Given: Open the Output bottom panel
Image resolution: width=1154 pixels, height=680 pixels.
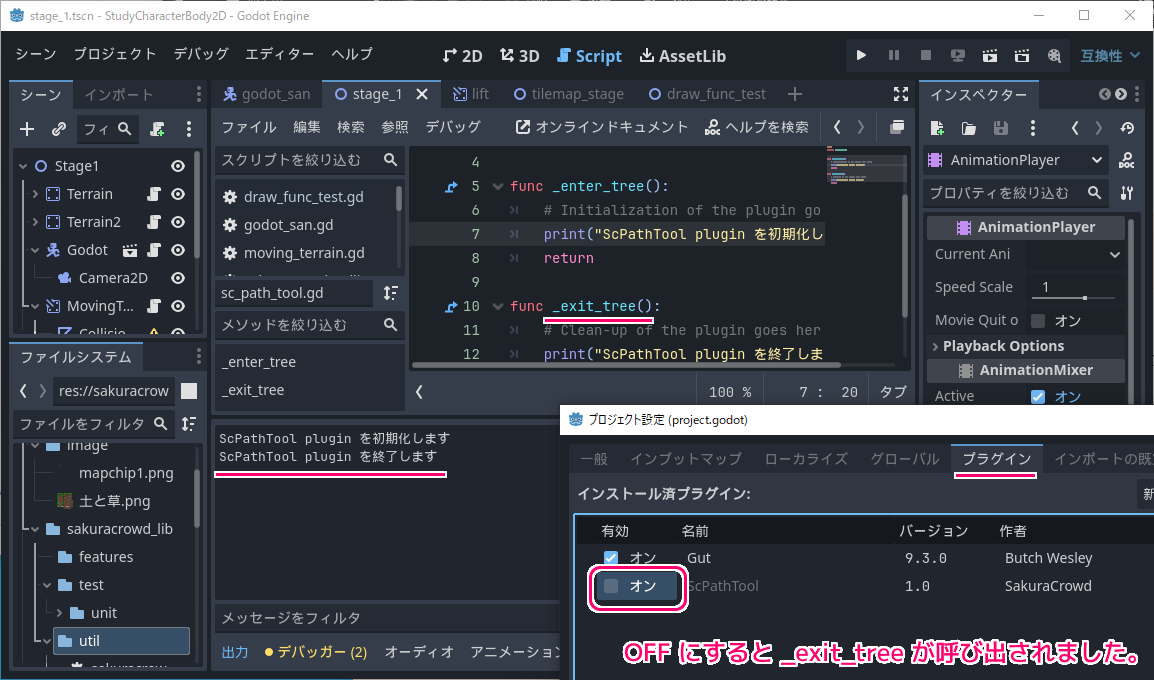Looking at the screenshot, I should [x=235, y=652].
